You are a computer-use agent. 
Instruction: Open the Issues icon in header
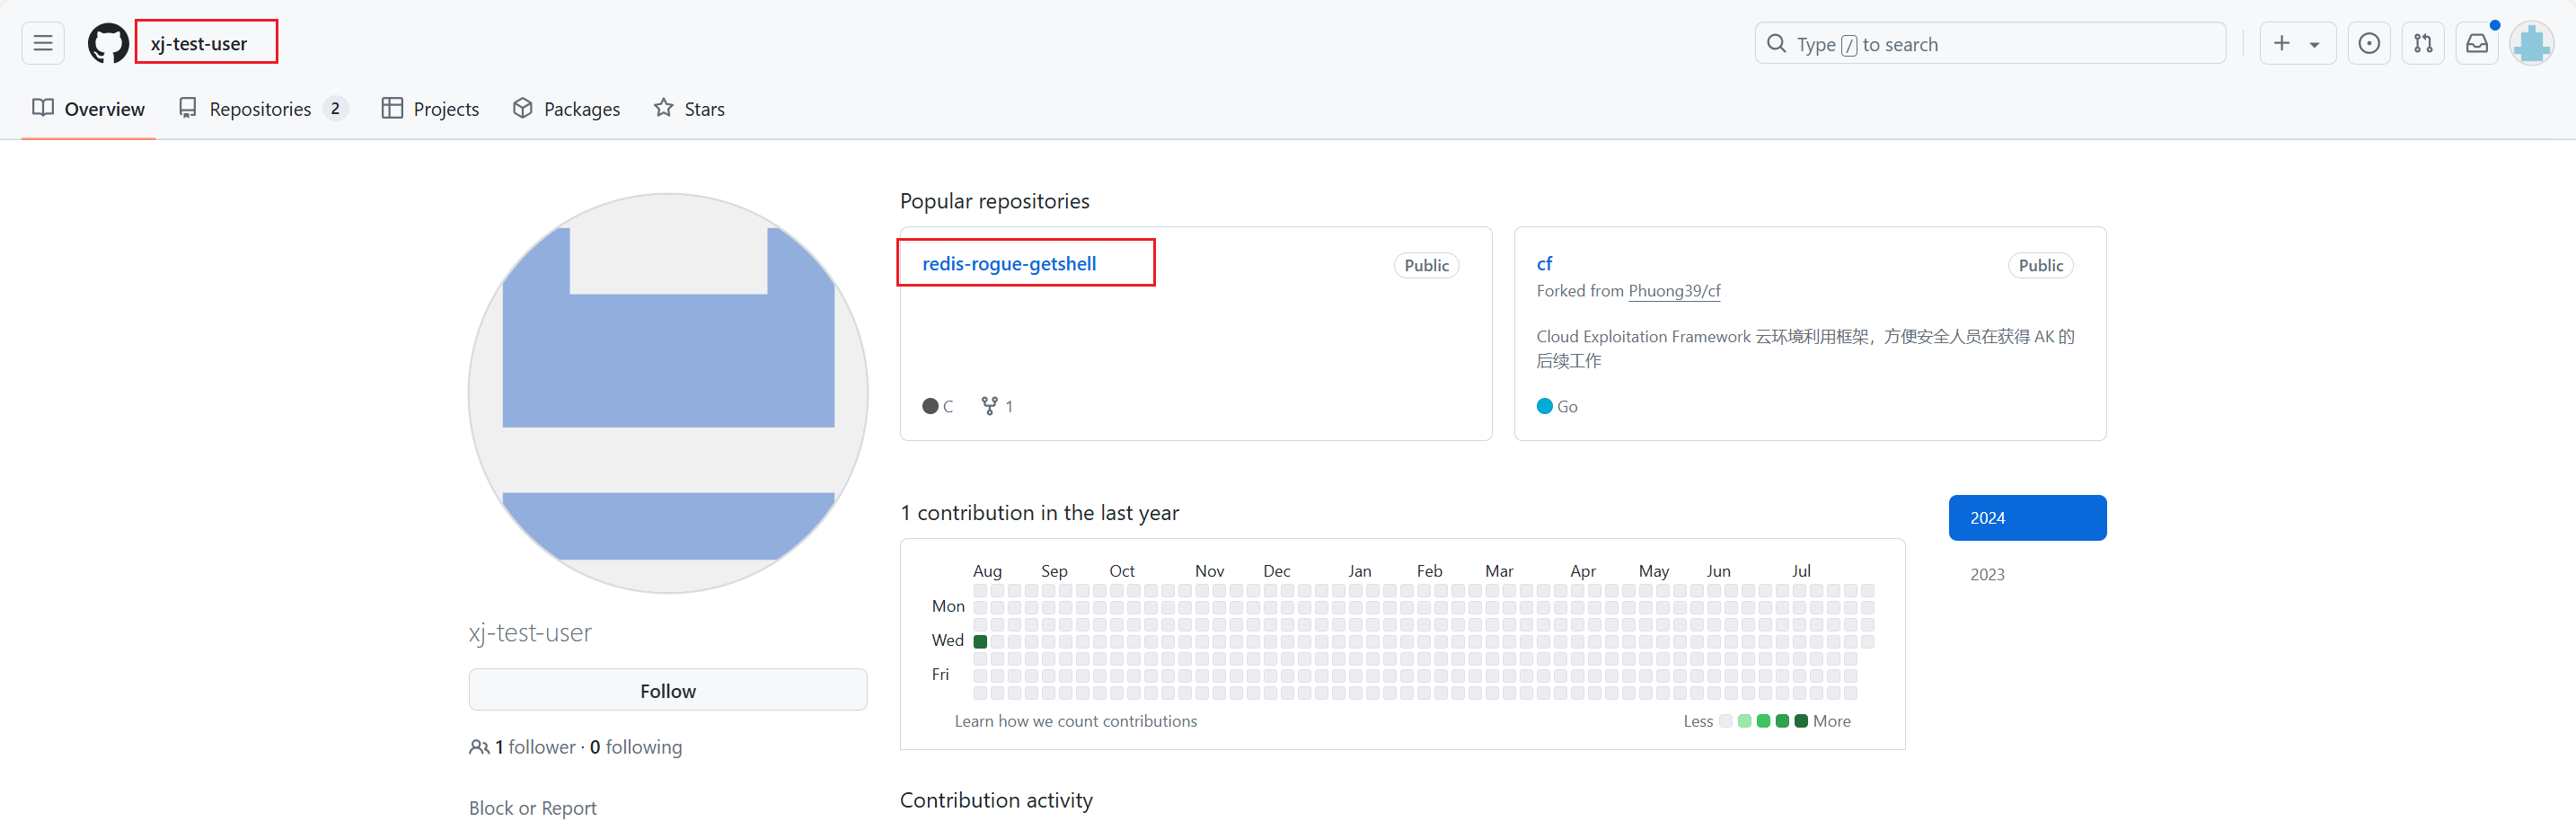point(2368,43)
